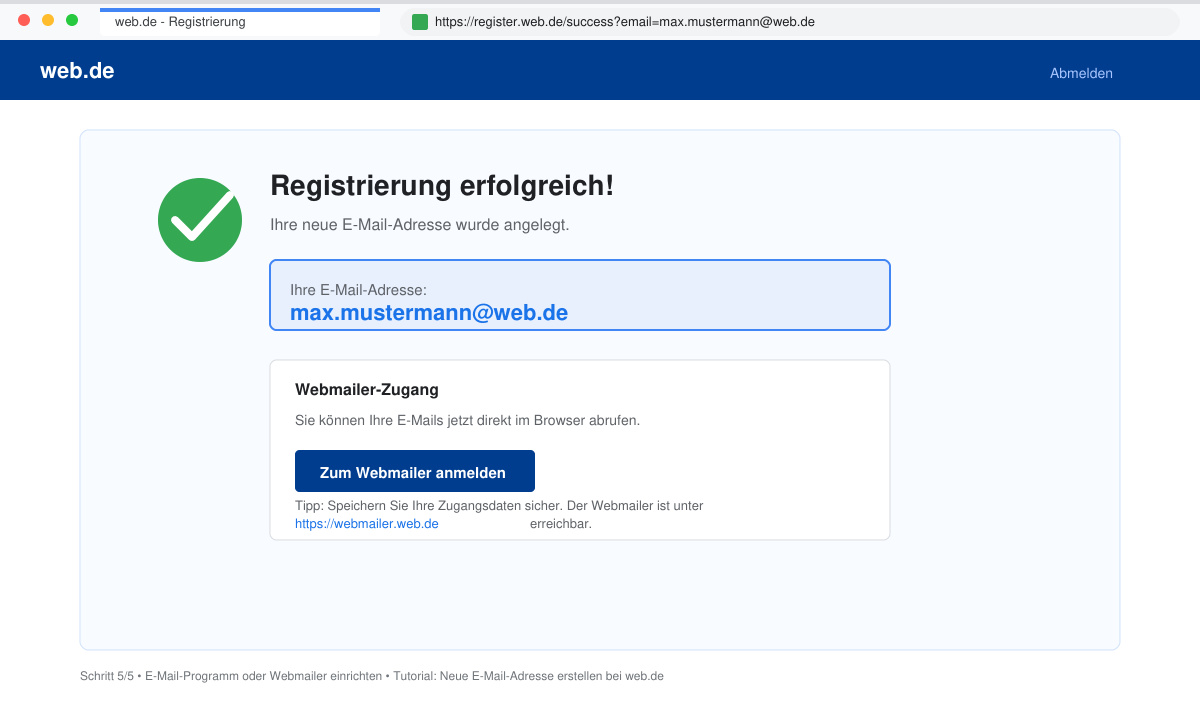Close the window with the red button

pyautogui.click(x=24, y=20)
